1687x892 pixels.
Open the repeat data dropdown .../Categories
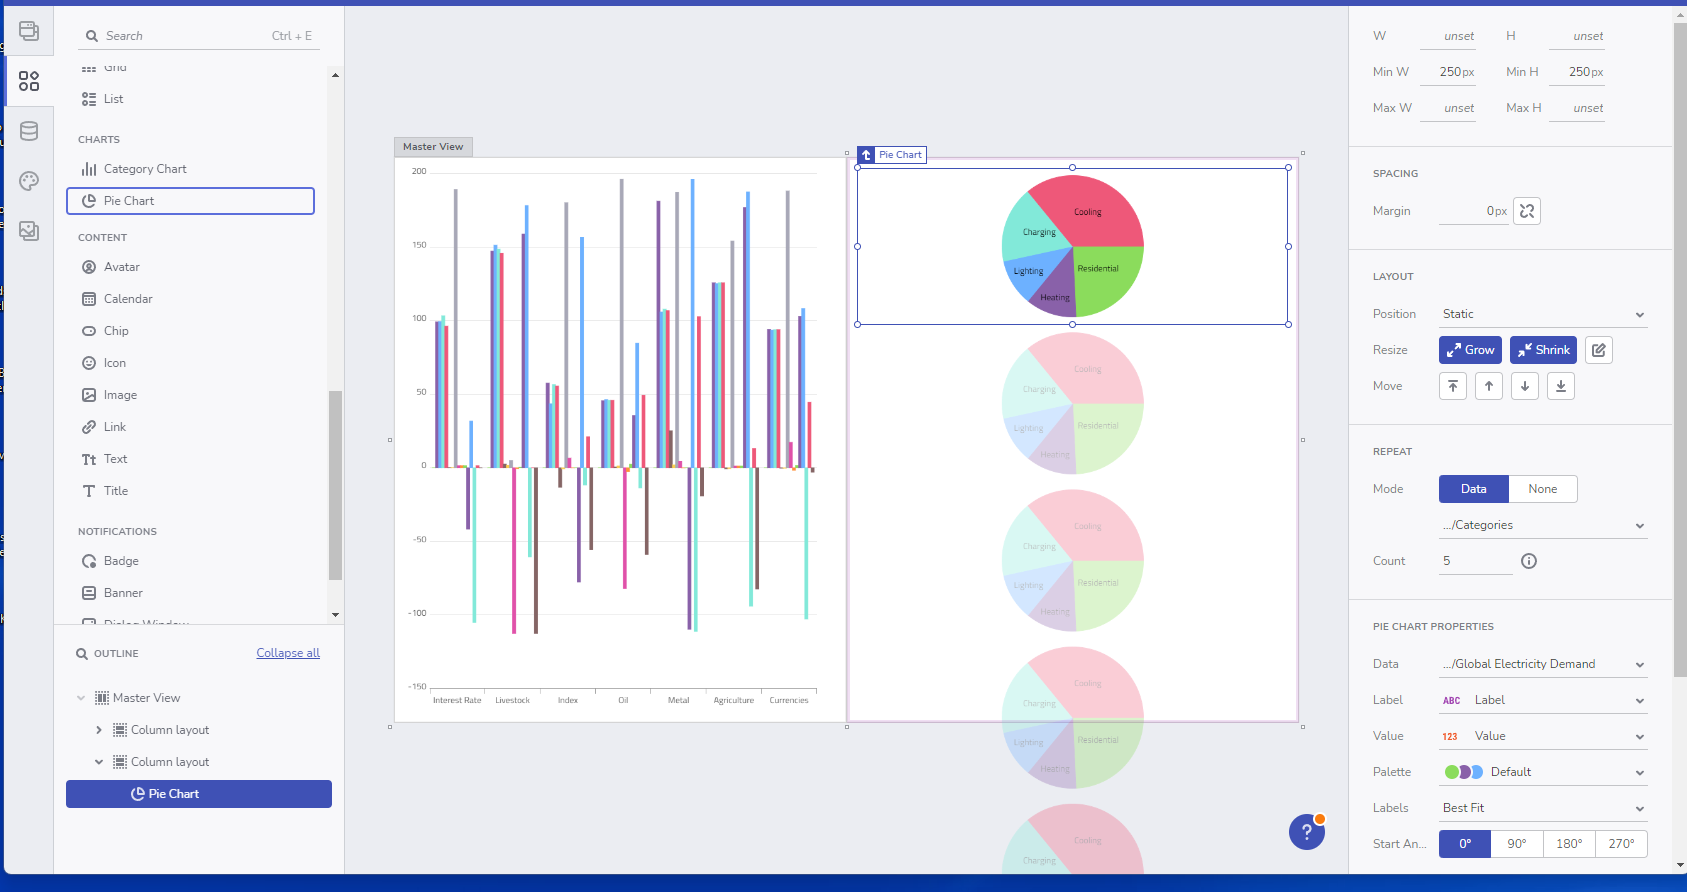pos(1543,525)
